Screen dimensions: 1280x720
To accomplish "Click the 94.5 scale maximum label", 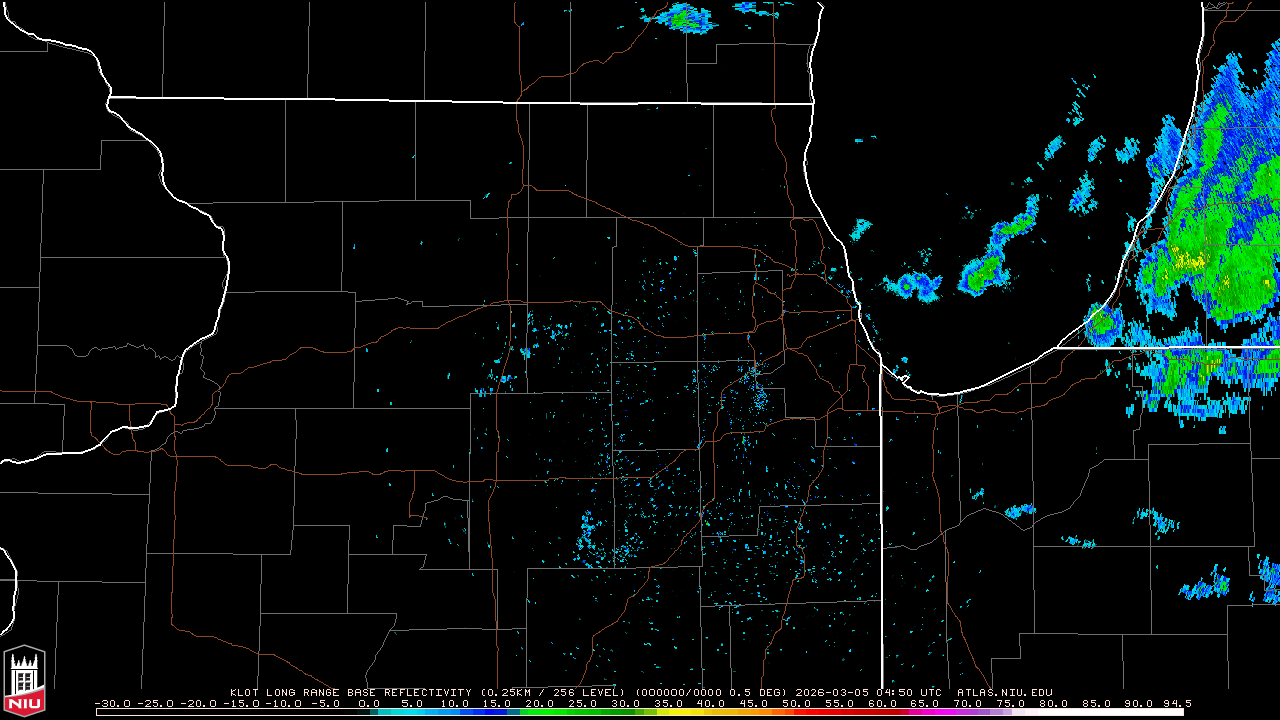I will [x=1176, y=703].
